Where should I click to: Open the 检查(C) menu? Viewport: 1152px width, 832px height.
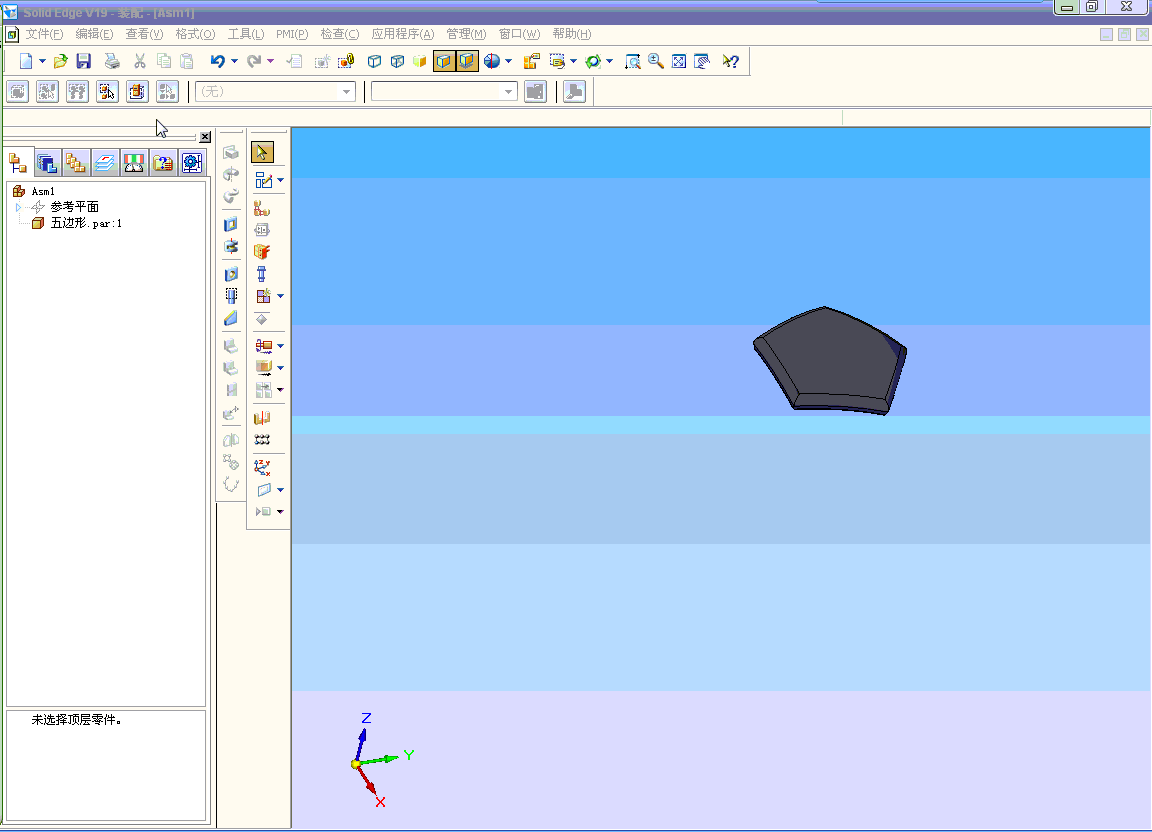click(339, 34)
